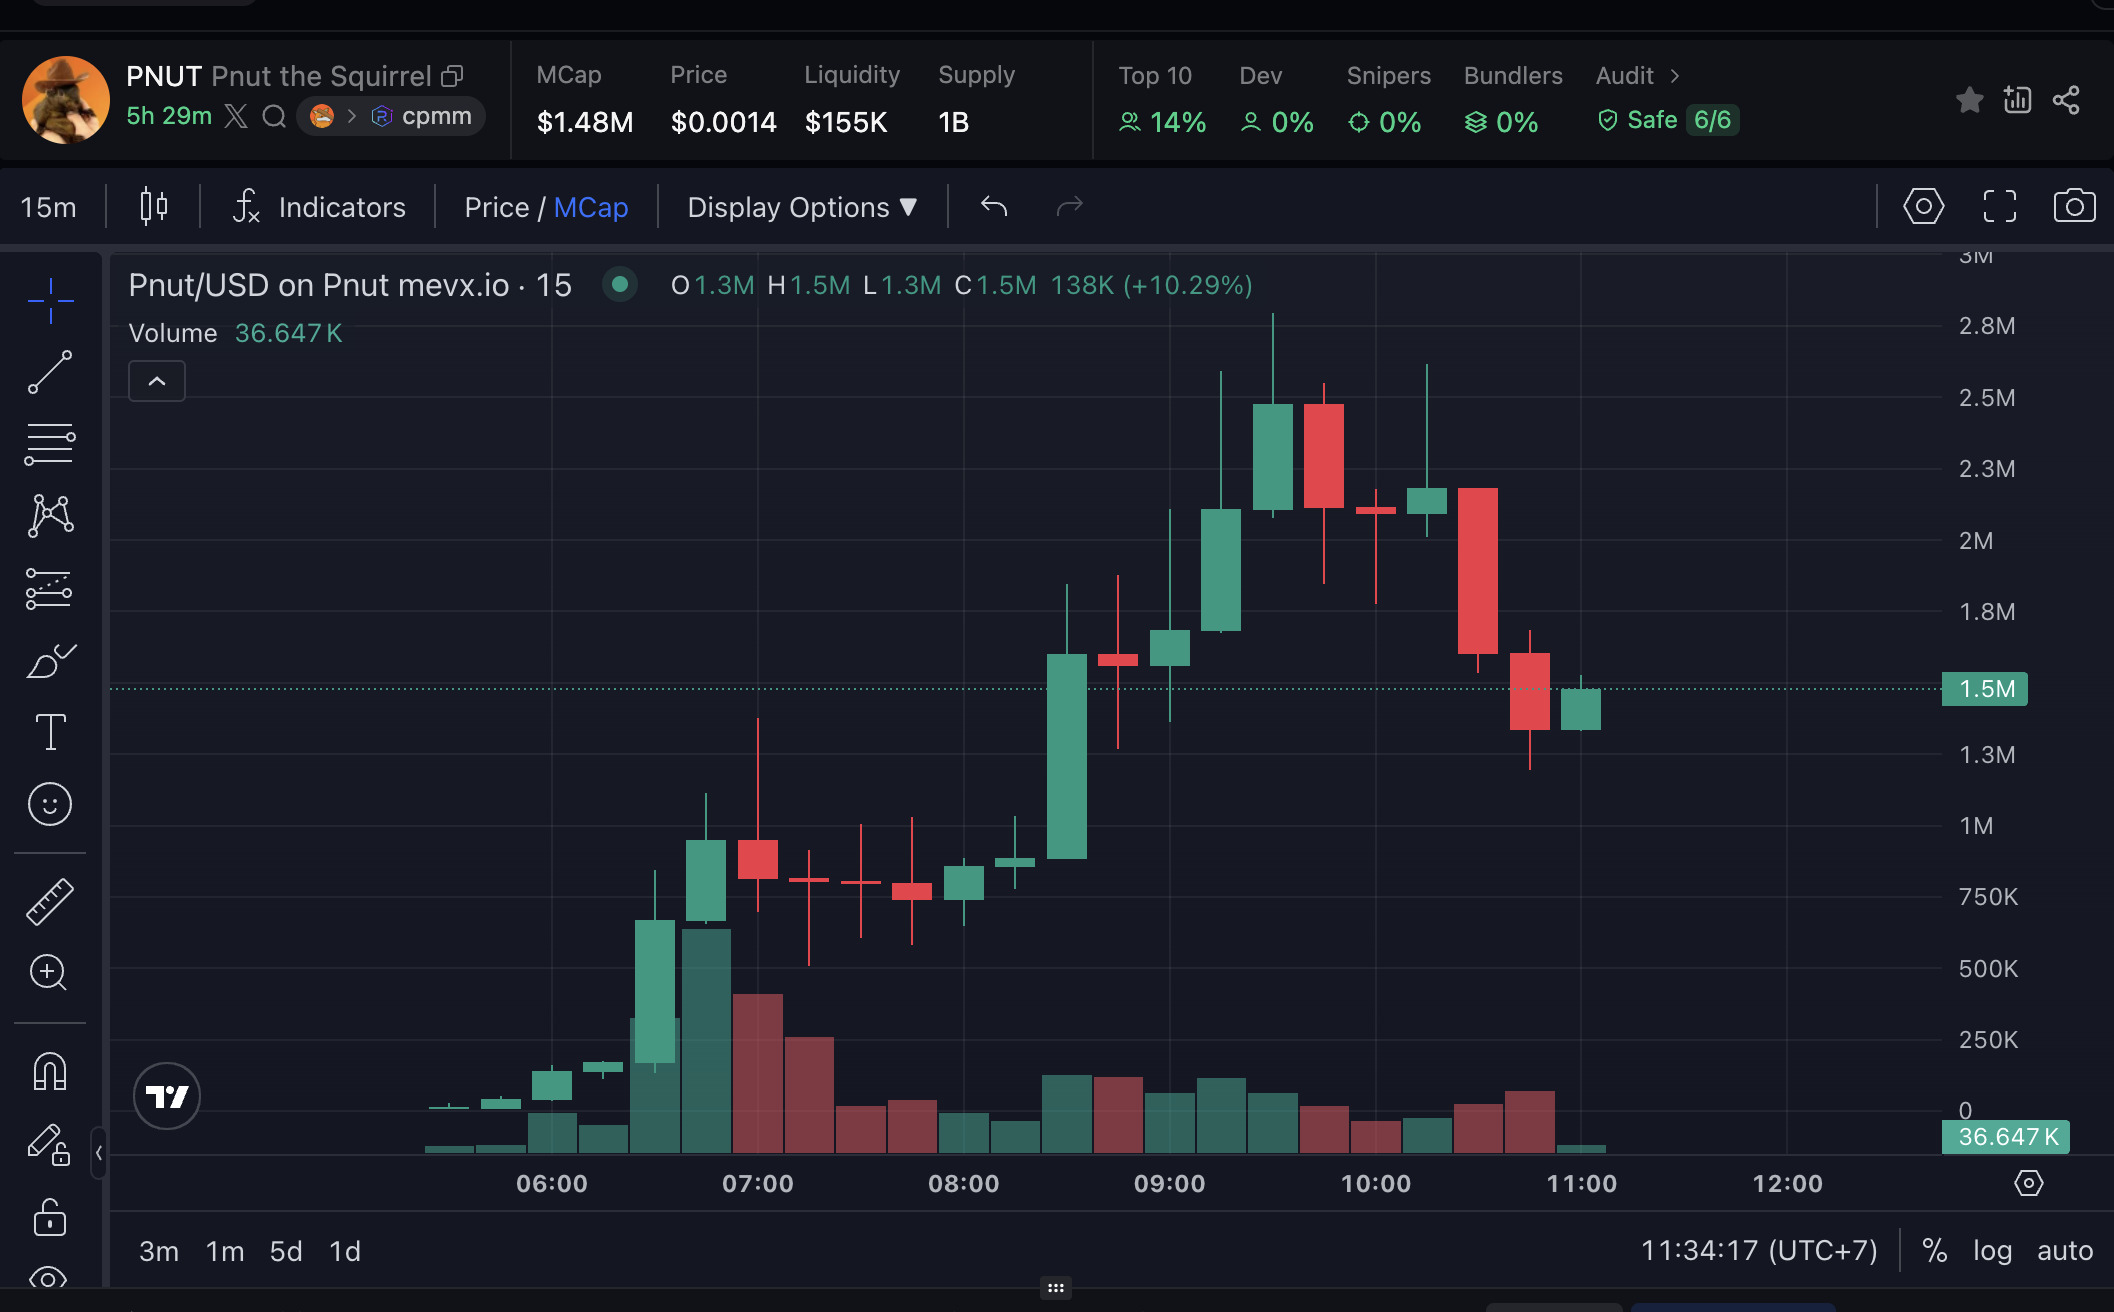Click the MCap $1.48M value
The width and height of the screenshot is (2114, 1312).
[585, 122]
